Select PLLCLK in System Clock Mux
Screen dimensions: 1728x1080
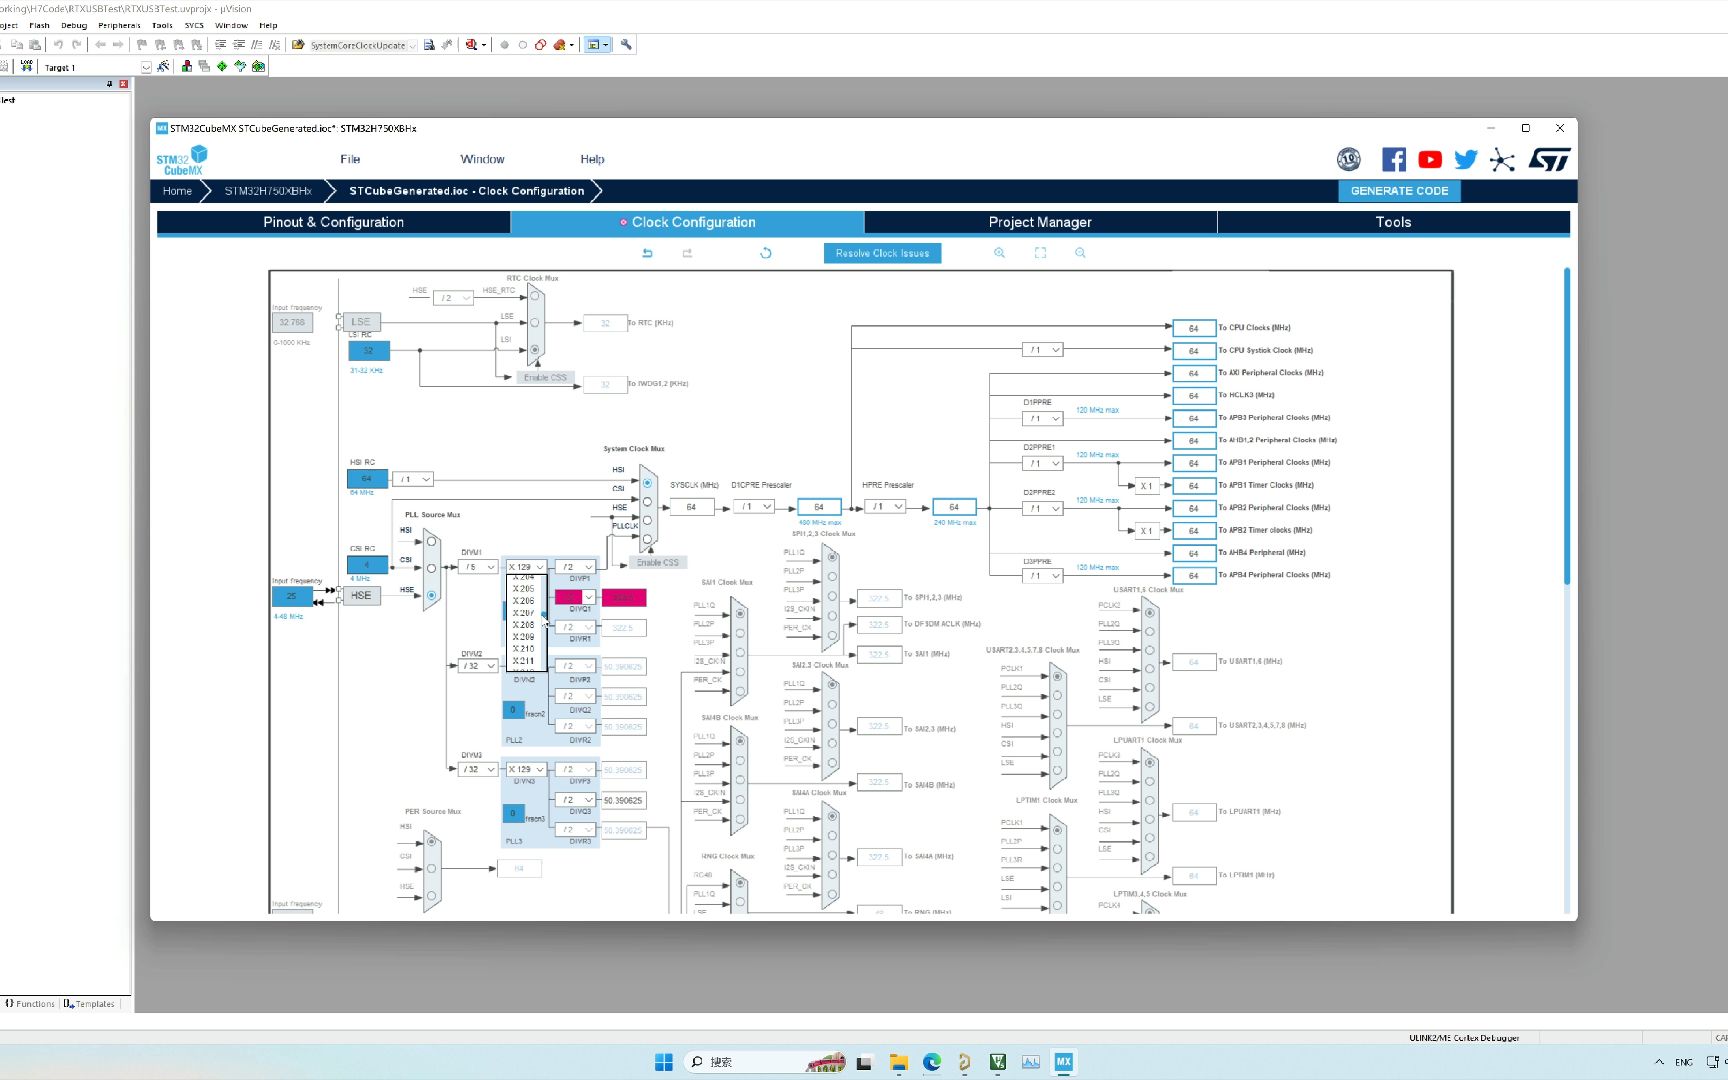pos(647,539)
